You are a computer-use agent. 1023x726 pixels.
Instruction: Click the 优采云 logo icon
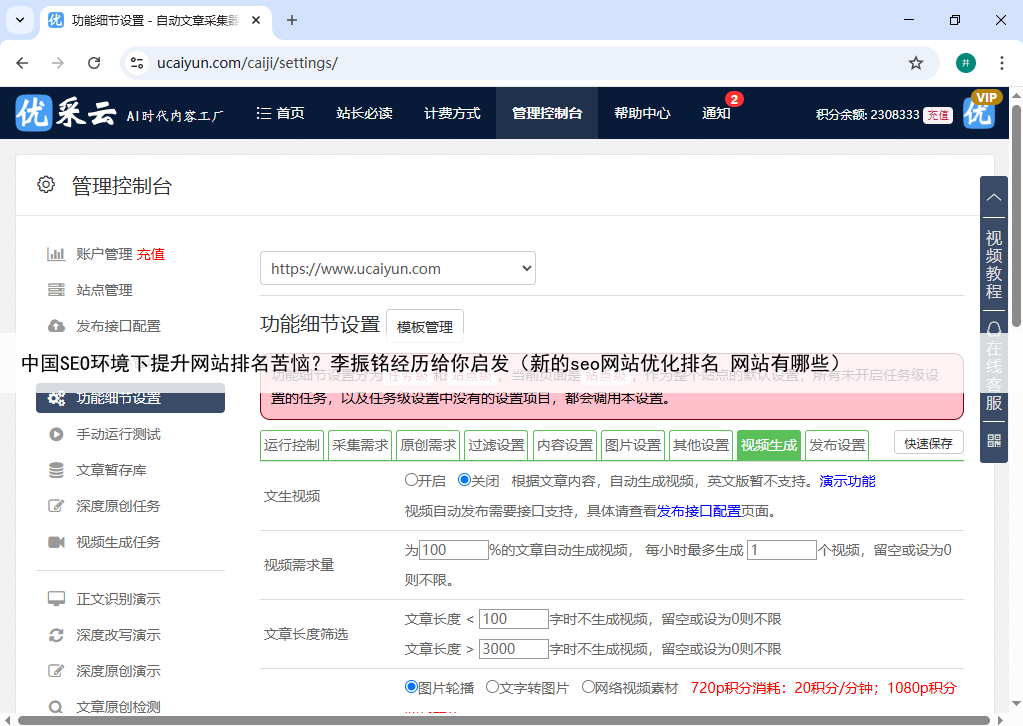[34, 113]
